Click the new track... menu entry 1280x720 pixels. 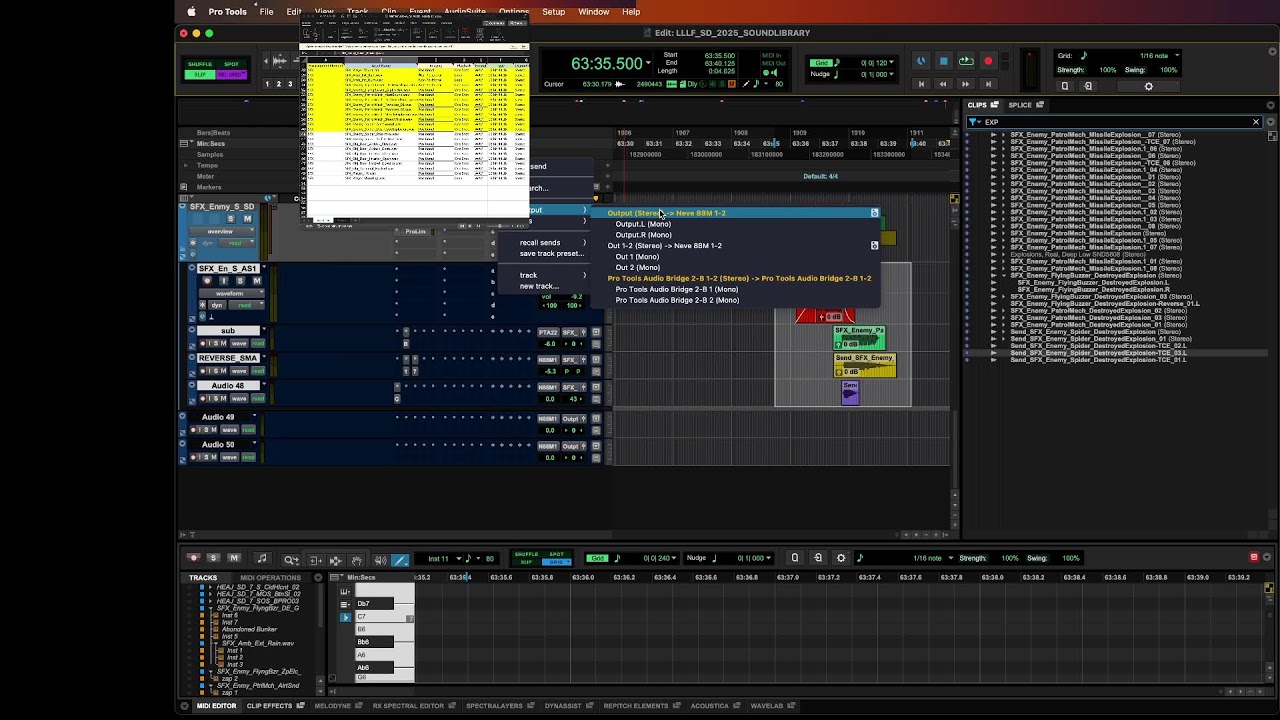(x=539, y=286)
